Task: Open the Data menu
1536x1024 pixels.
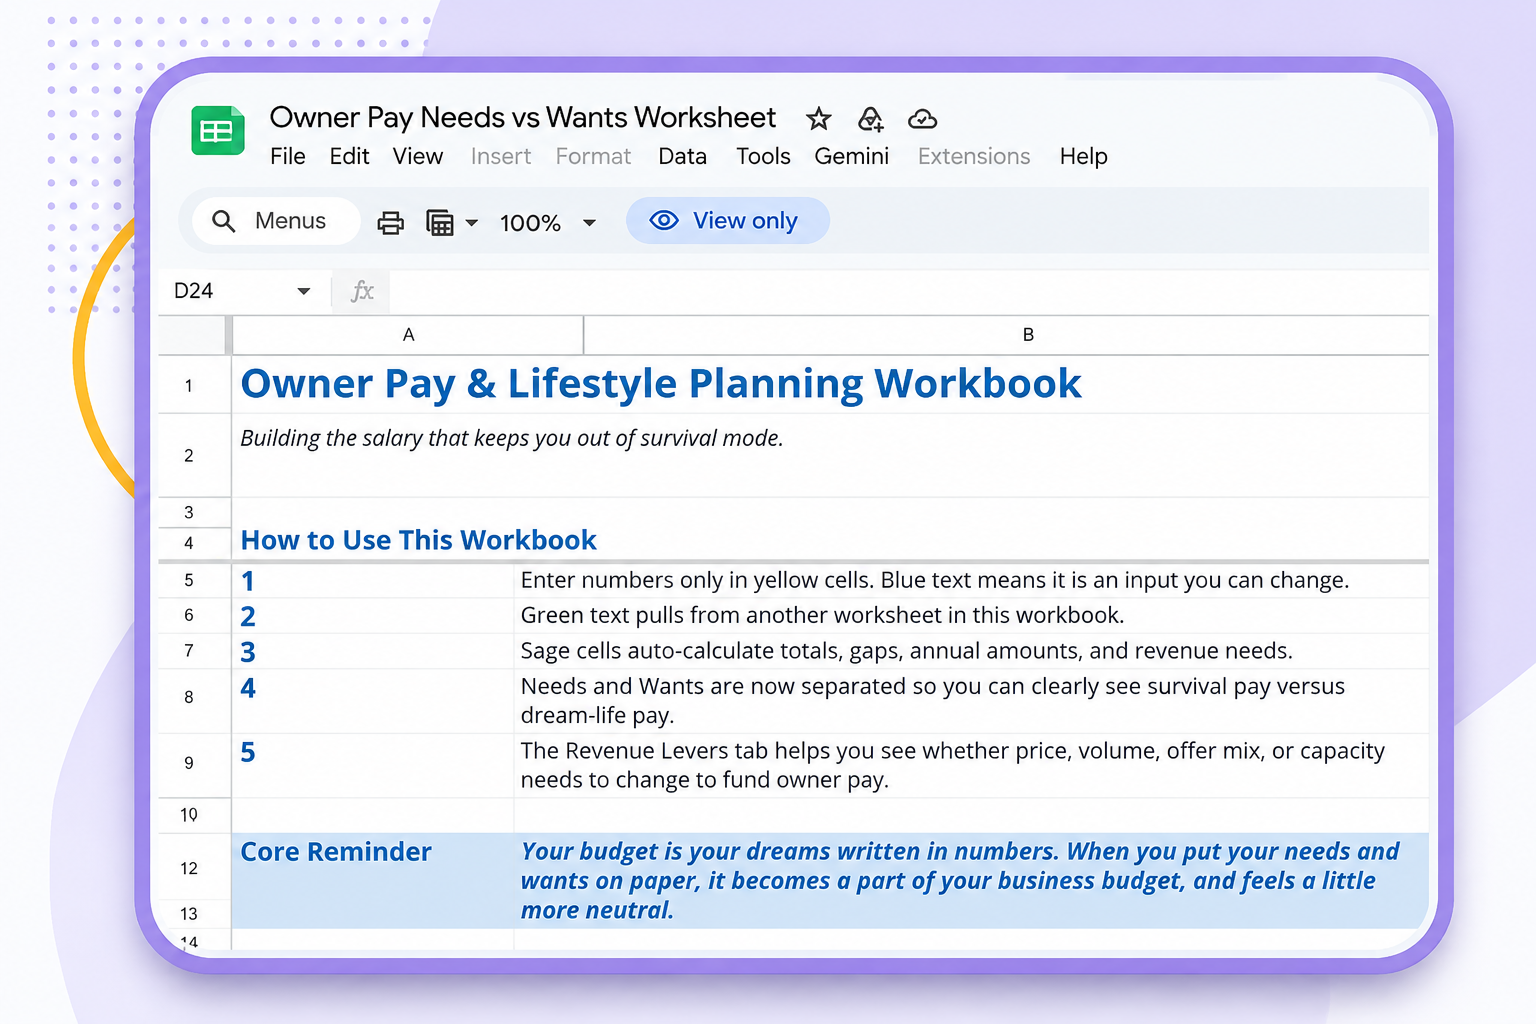Action: 683,157
